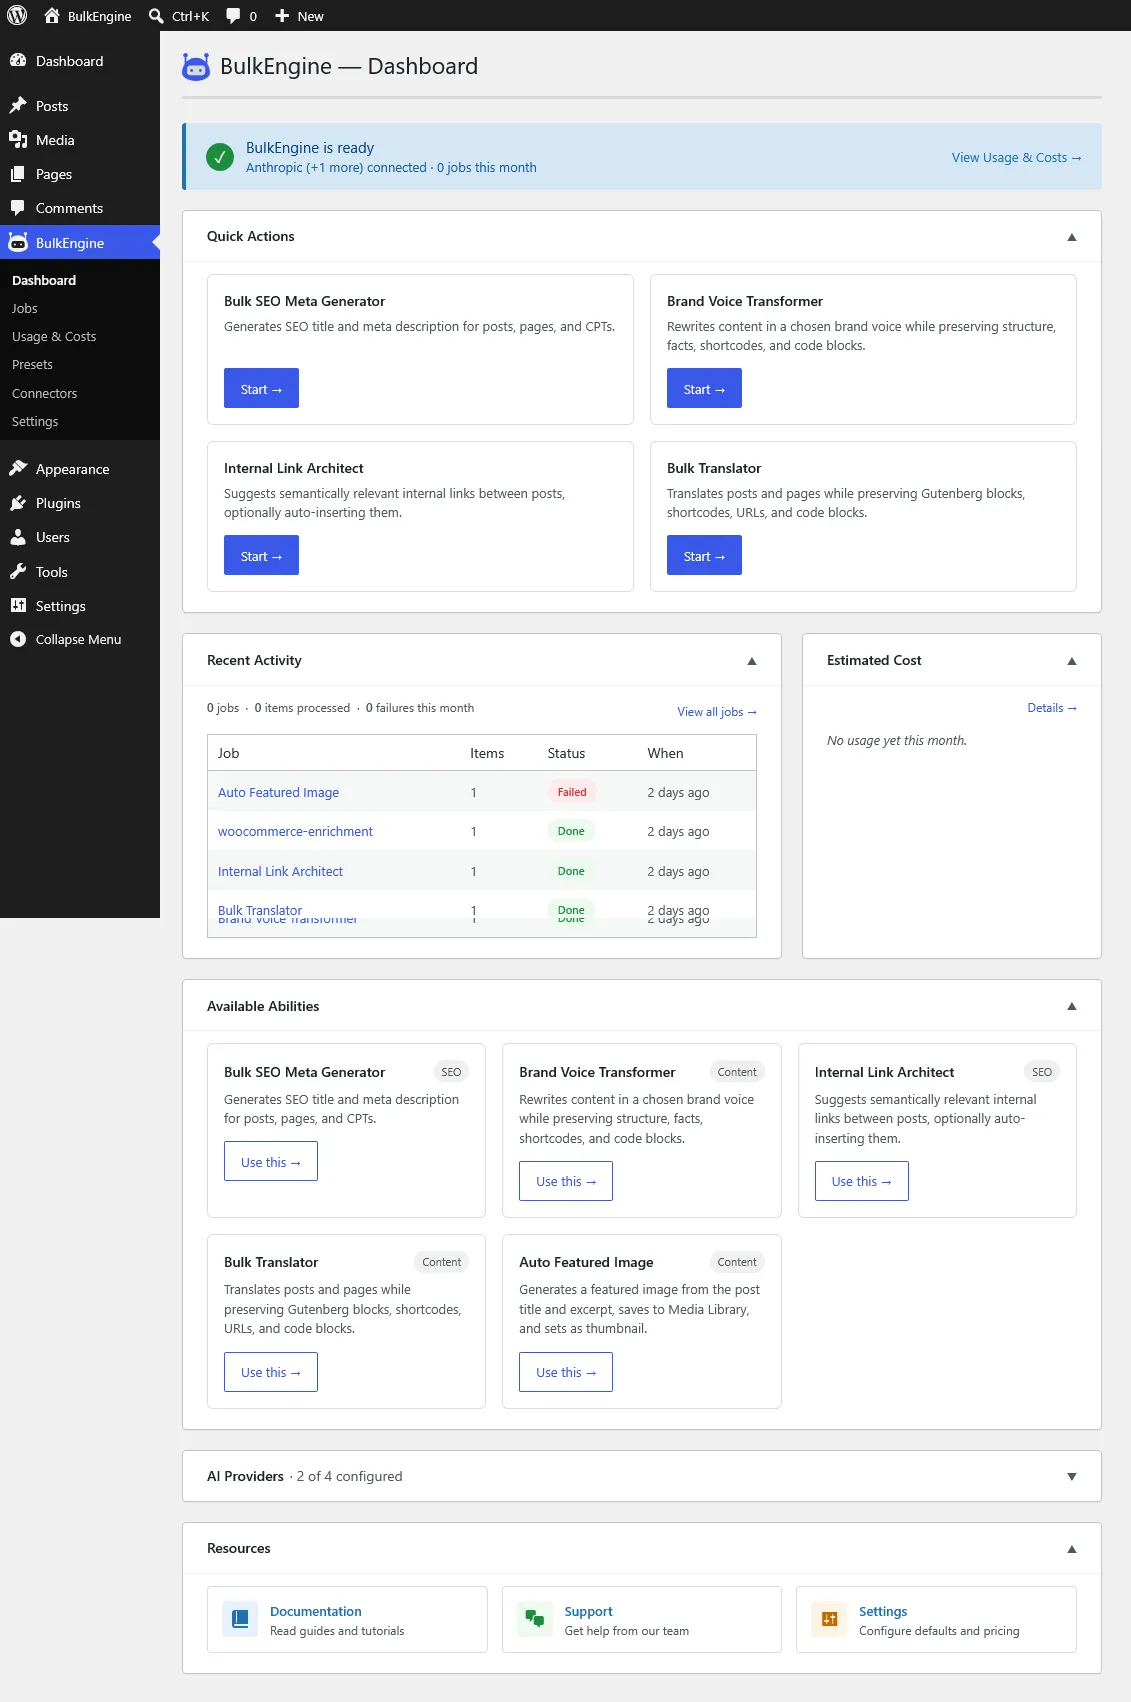The image size is (1131, 1702).
Task: Click the BulkEngine robot logo in page header
Action: coord(196,66)
